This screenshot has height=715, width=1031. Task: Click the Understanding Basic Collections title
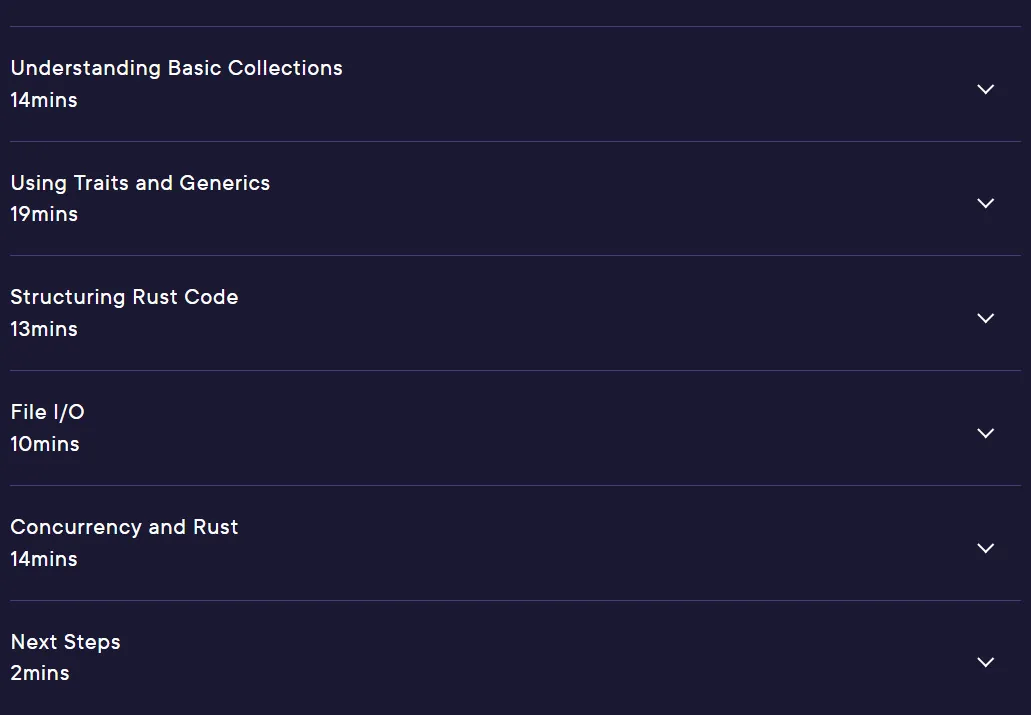click(x=176, y=68)
